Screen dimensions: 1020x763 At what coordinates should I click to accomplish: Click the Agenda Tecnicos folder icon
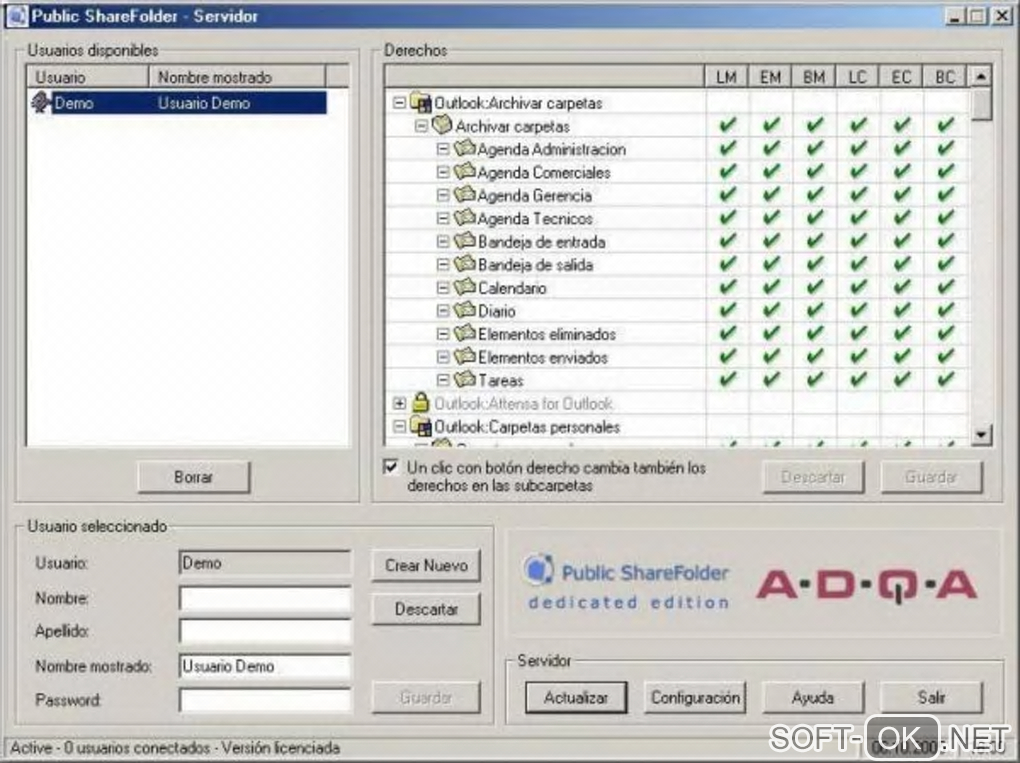pos(464,218)
